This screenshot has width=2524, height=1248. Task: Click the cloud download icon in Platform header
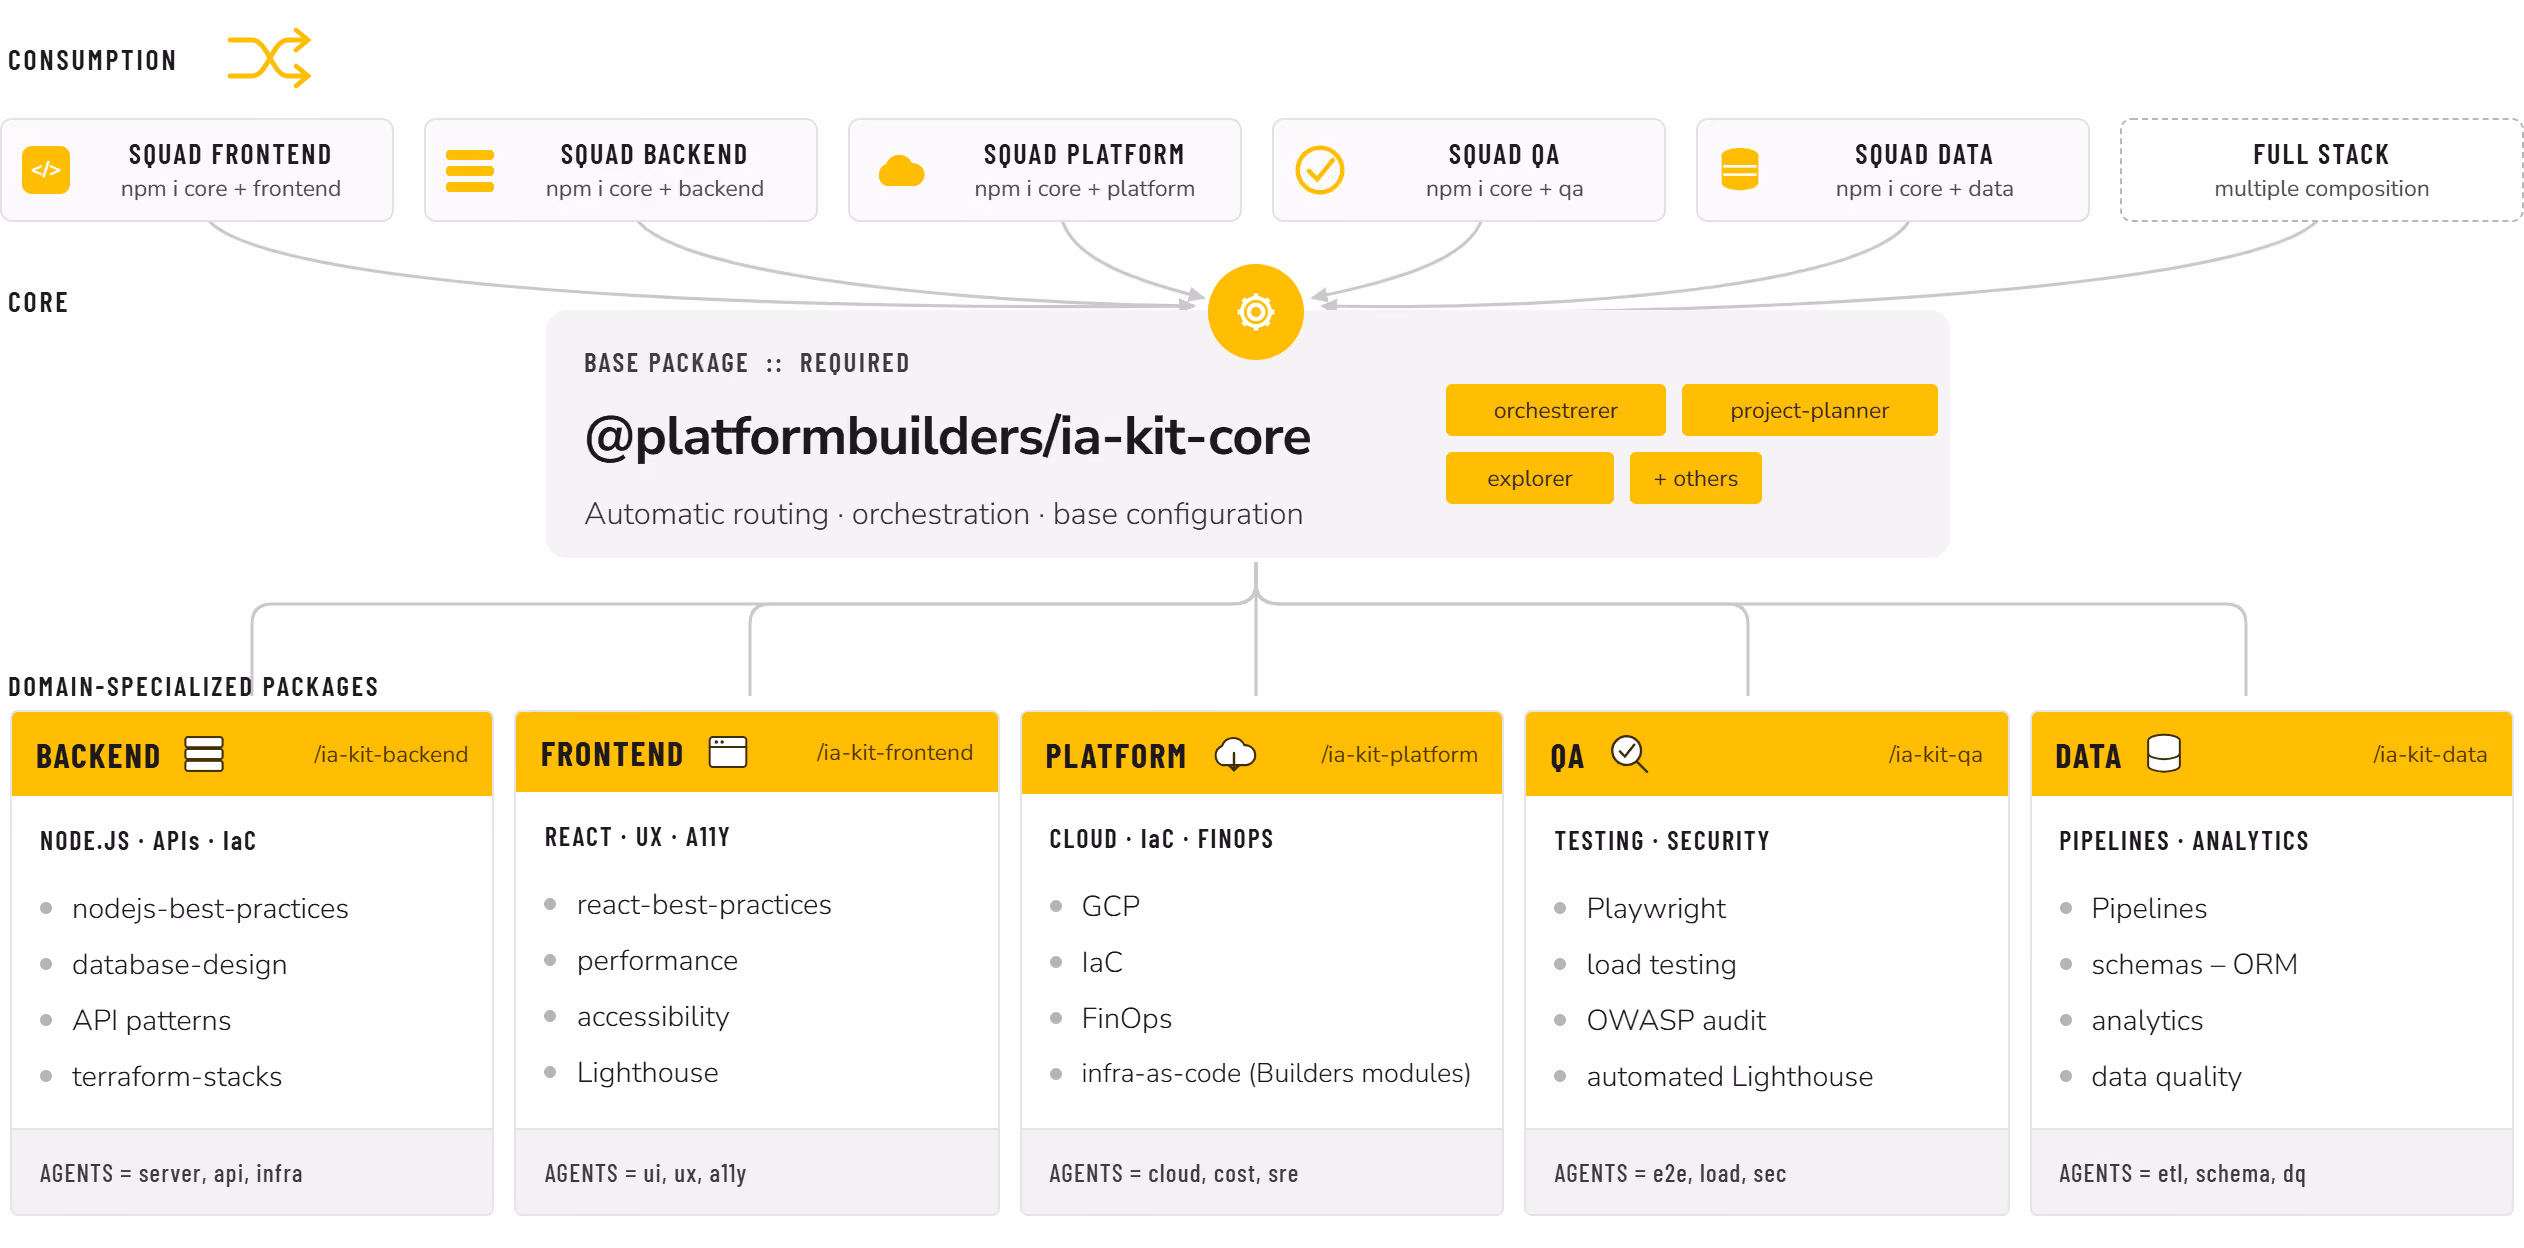[1235, 754]
